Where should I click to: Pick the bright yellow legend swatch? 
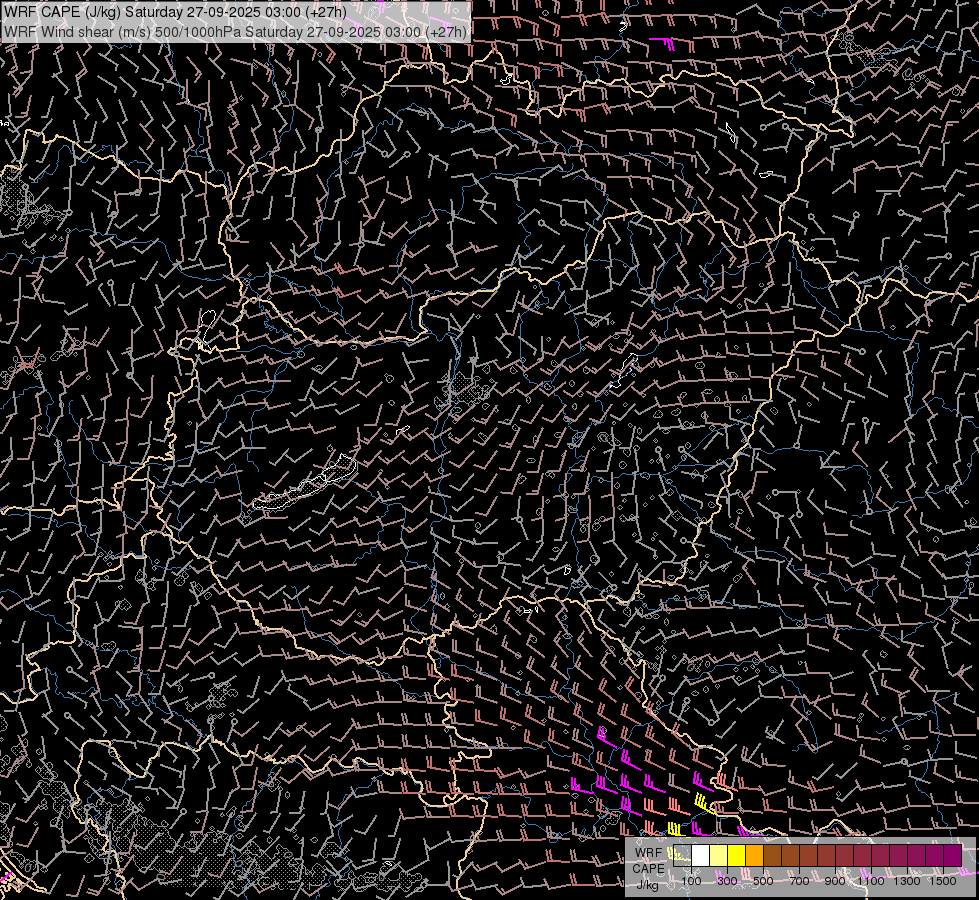coord(736,856)
